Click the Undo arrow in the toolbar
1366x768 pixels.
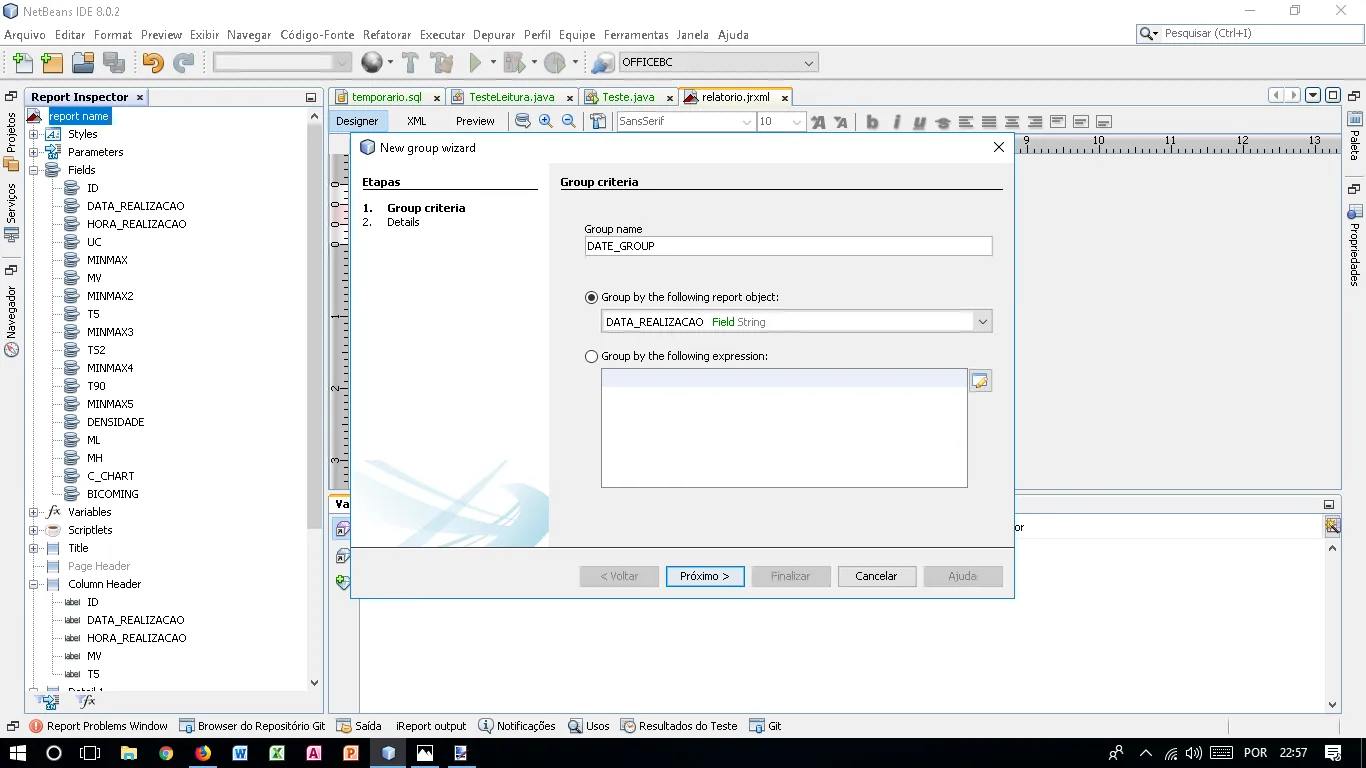tap(152, 63)
